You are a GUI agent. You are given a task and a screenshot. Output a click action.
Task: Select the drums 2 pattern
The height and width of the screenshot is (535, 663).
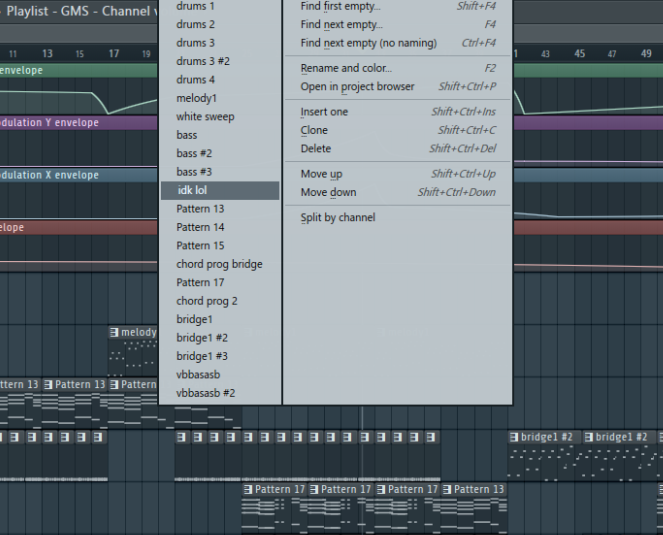point(220,24)
